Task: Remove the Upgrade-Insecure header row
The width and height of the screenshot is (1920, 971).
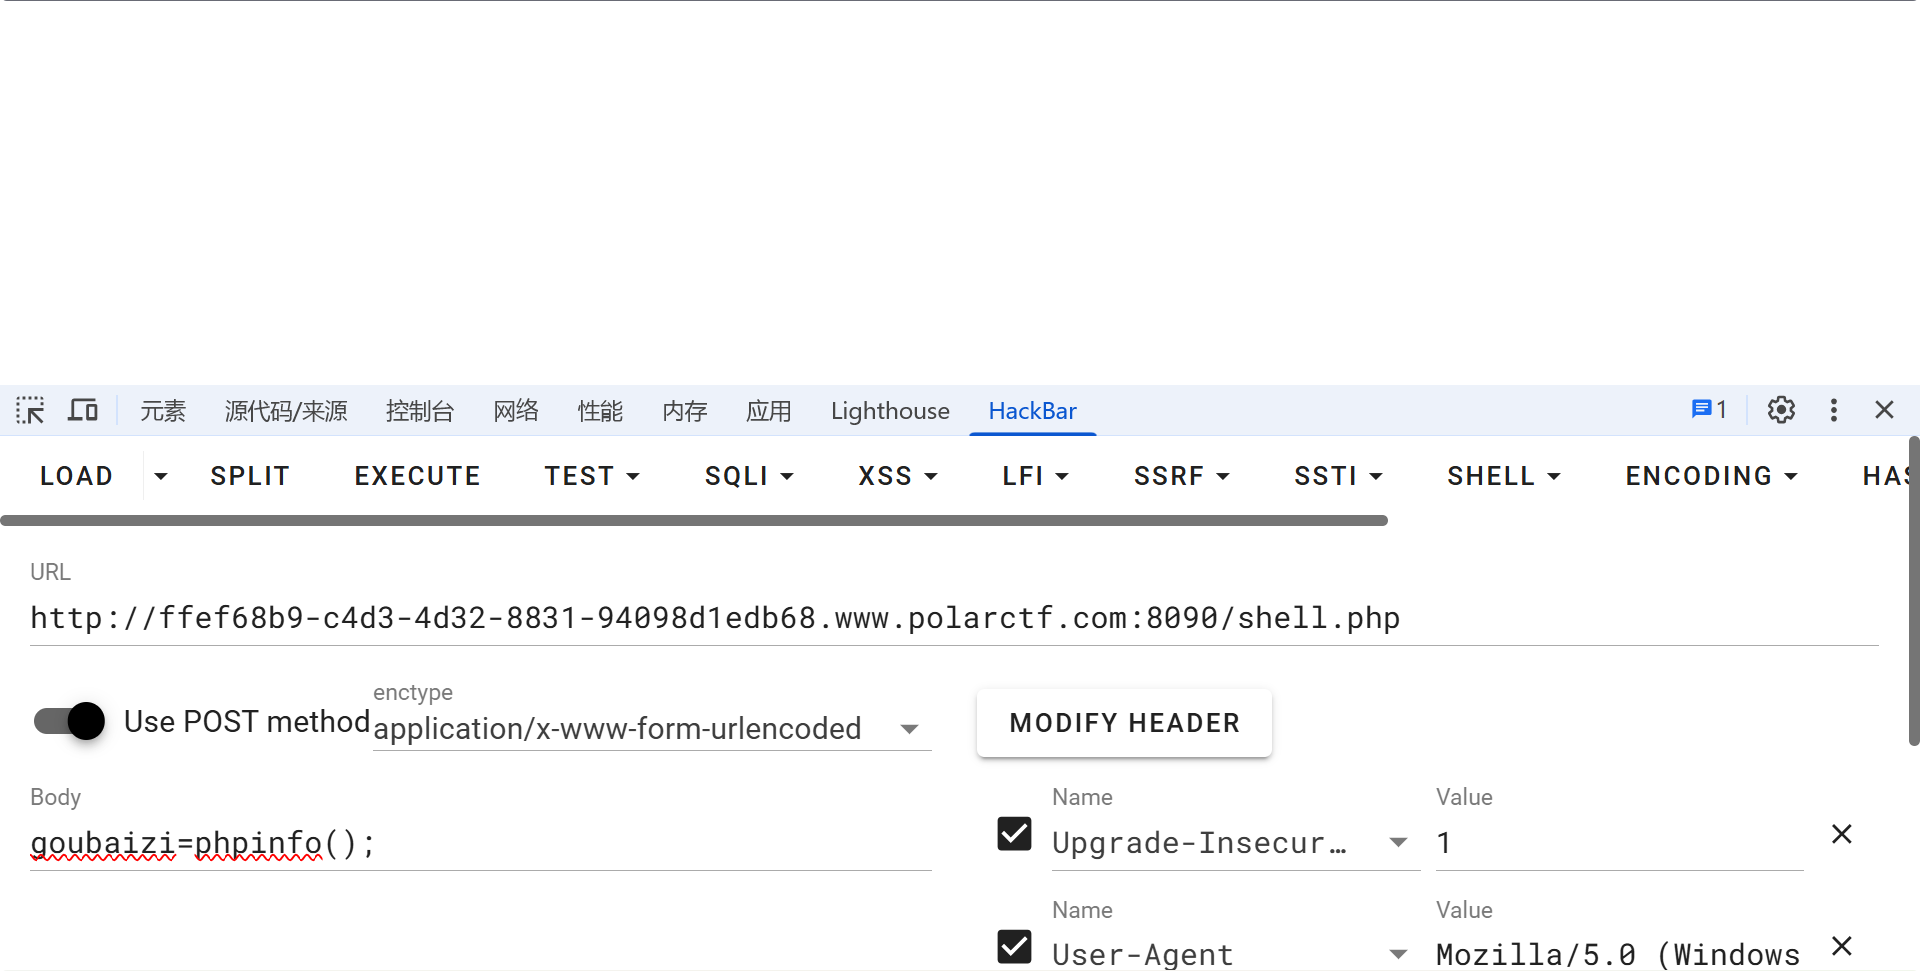Action: pos(1842,834)
